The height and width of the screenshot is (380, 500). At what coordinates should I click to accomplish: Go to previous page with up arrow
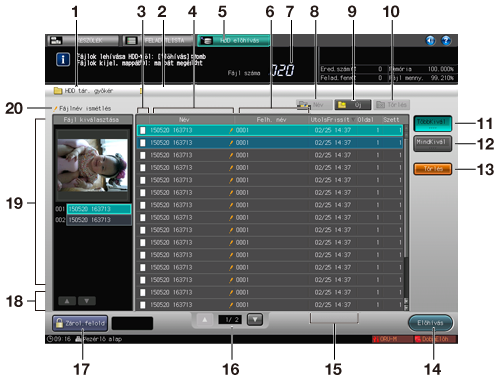click(205, 319)
